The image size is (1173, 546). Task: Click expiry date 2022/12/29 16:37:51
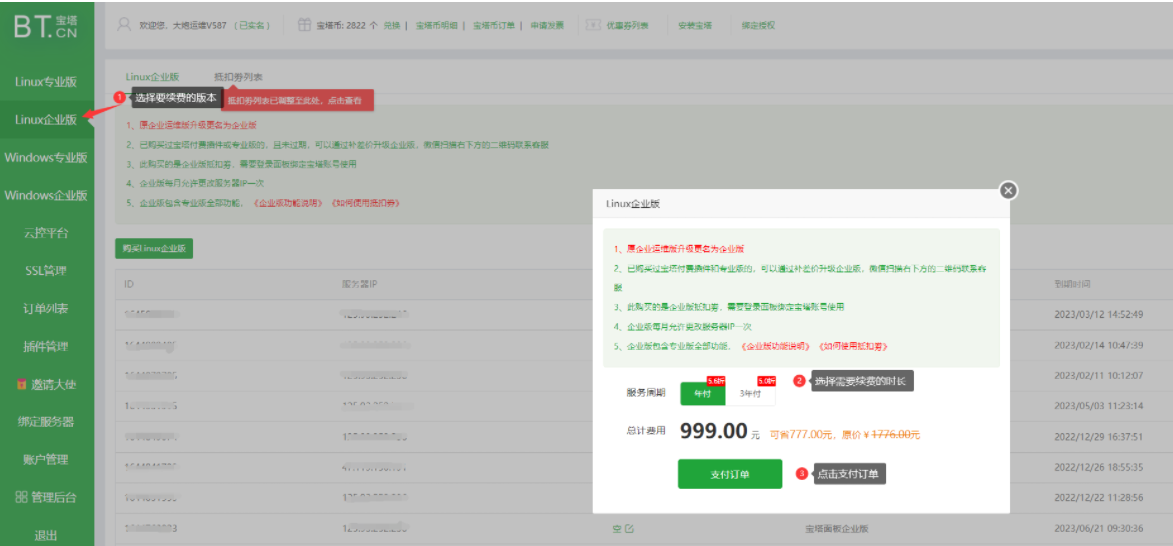click(x=1099, y=437)
